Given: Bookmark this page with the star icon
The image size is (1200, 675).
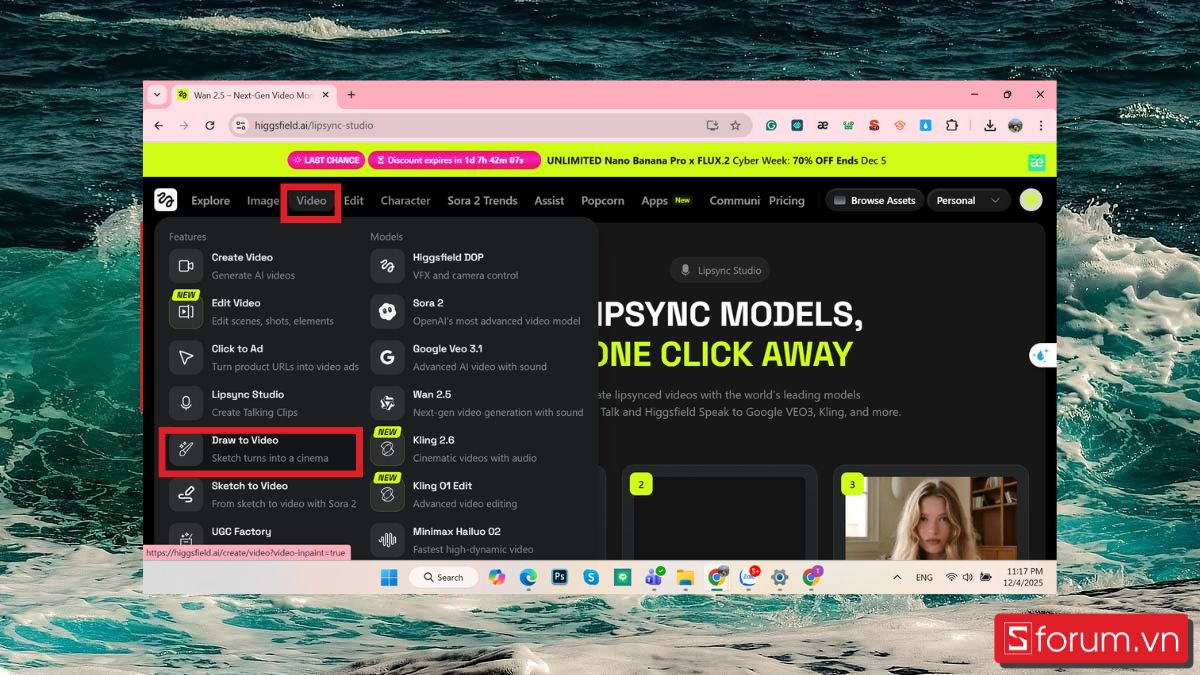Looking at the screenshot, I should click(x=735, y=125).
